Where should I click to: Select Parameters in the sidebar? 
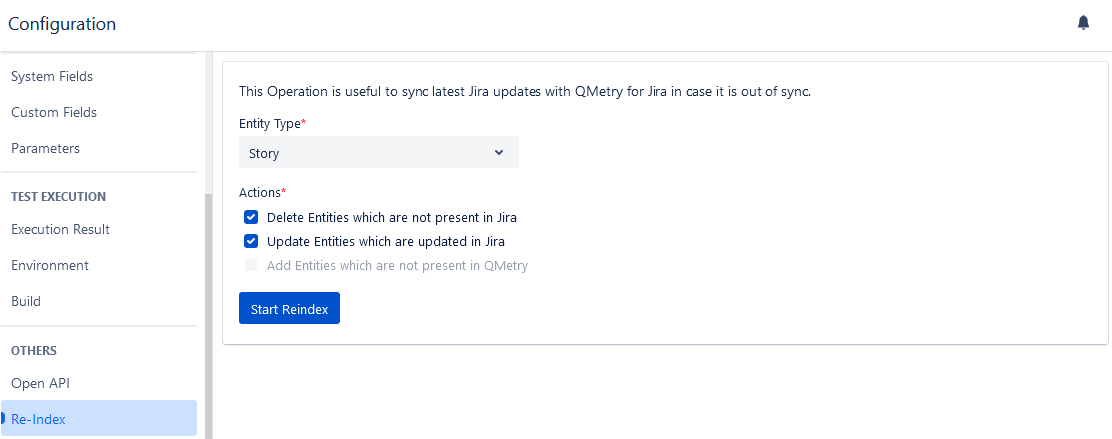click(x=45, y=148)
